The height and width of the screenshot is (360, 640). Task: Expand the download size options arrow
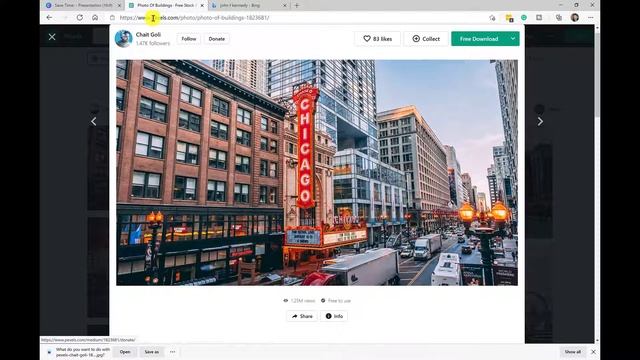(x=513, y=39)
